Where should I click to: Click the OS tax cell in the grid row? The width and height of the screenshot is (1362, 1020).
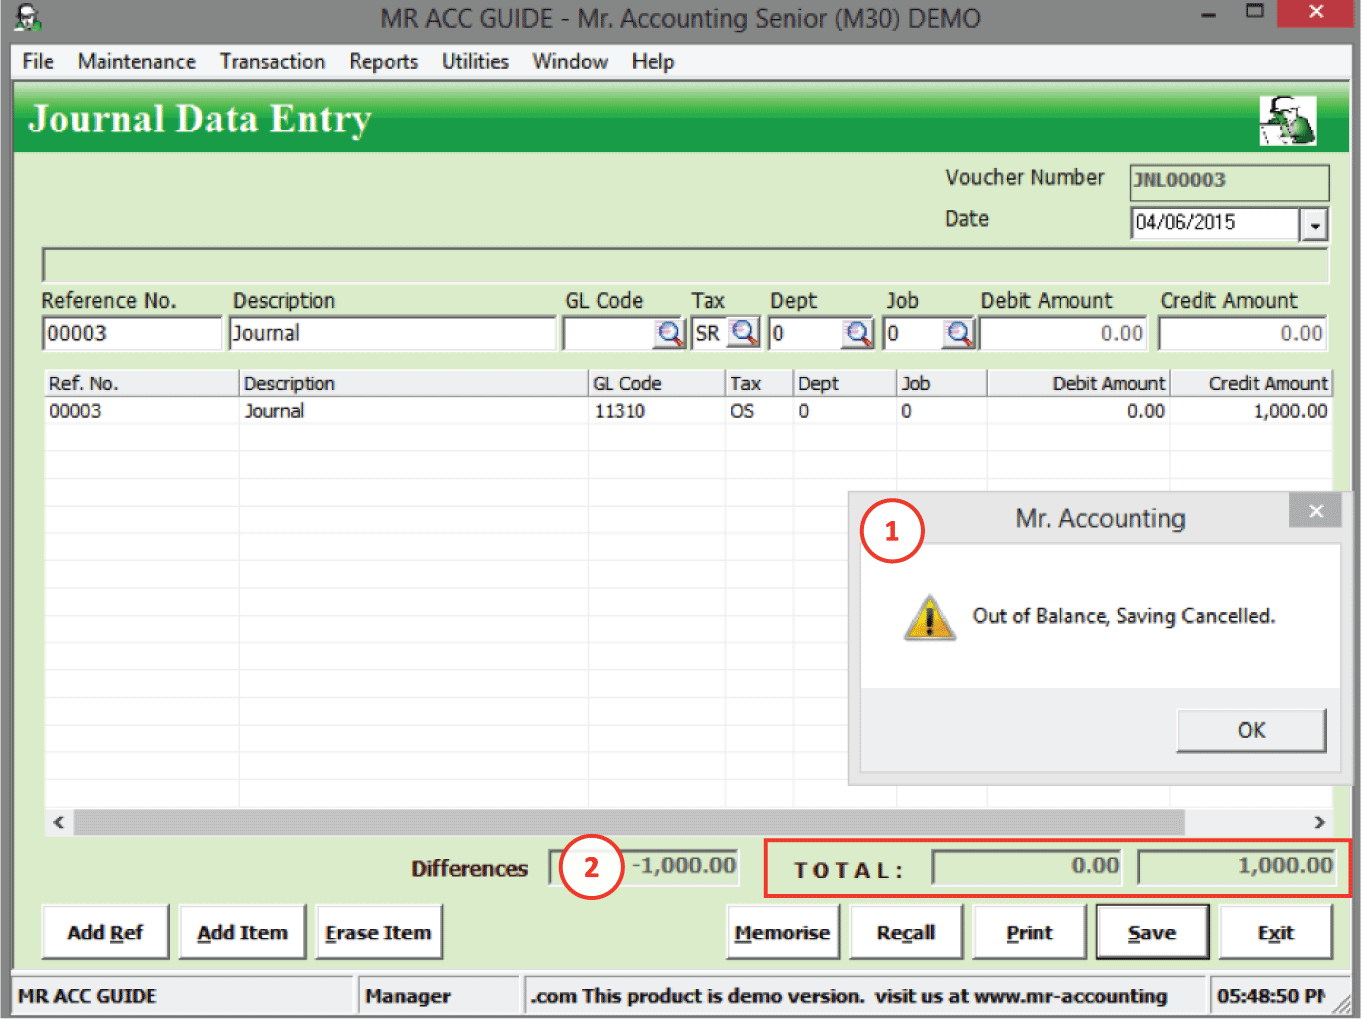[x=758, y=411]
